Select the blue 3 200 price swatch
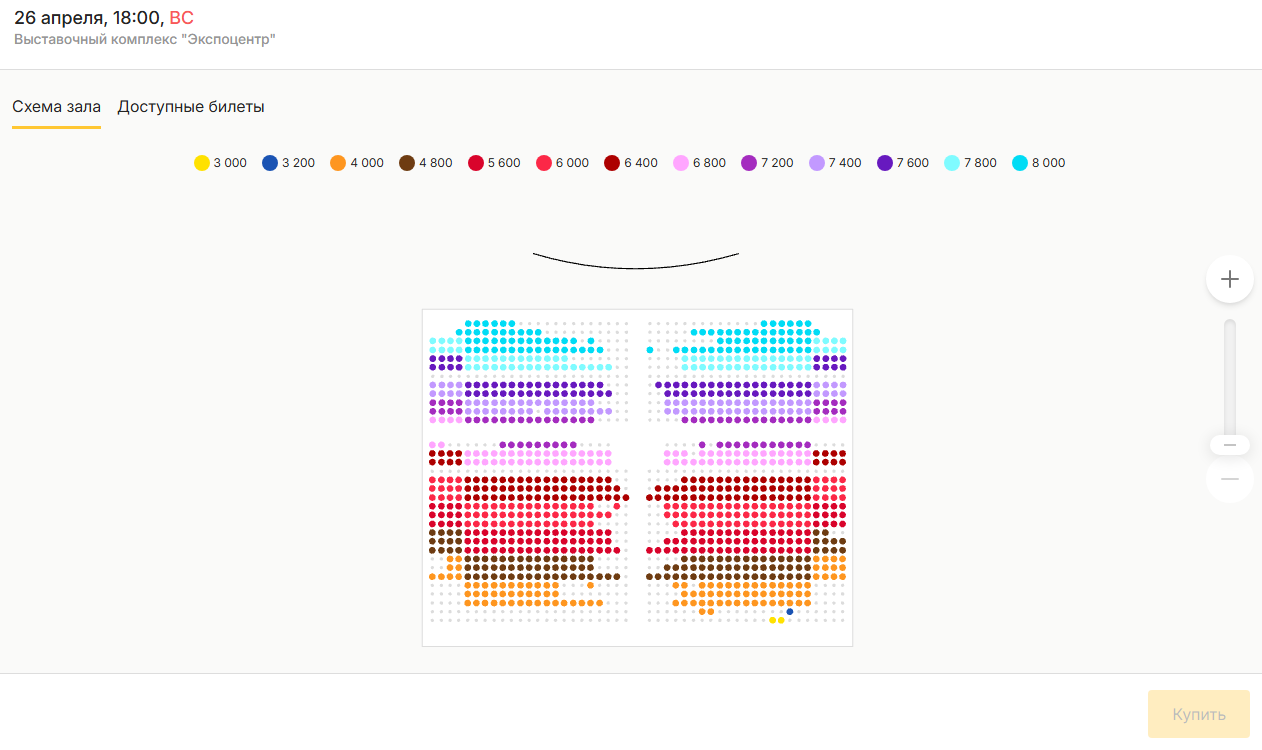Image resolution: width=1262 pixels, height=750 pixels. click(270, 163)
